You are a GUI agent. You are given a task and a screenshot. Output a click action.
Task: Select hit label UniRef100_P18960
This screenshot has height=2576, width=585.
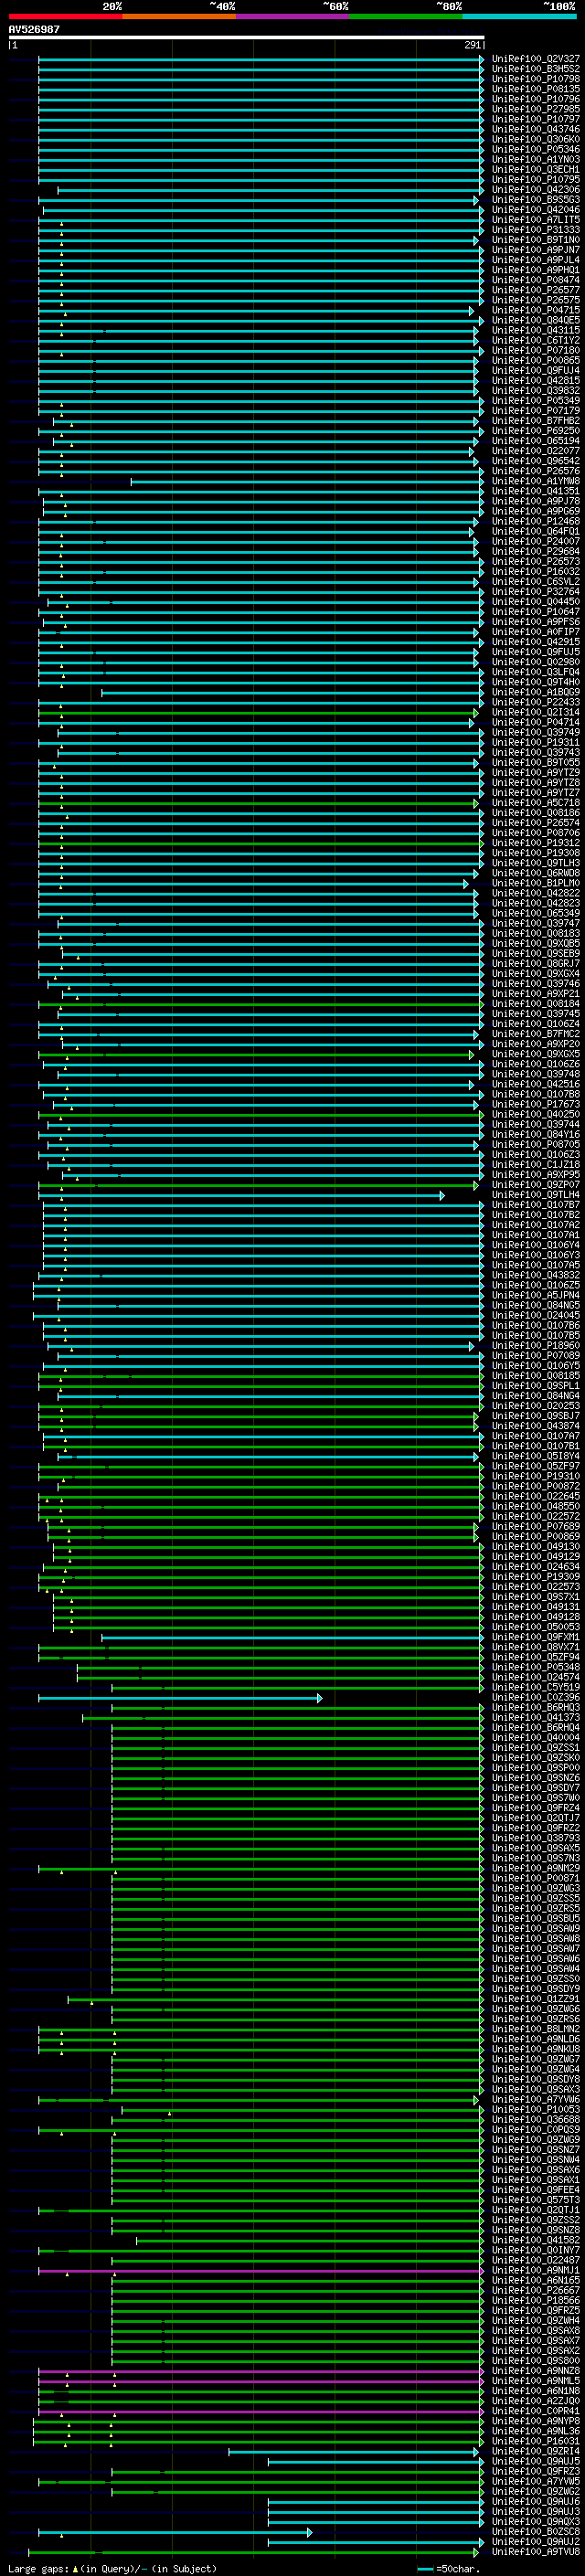pos(536,1346)
